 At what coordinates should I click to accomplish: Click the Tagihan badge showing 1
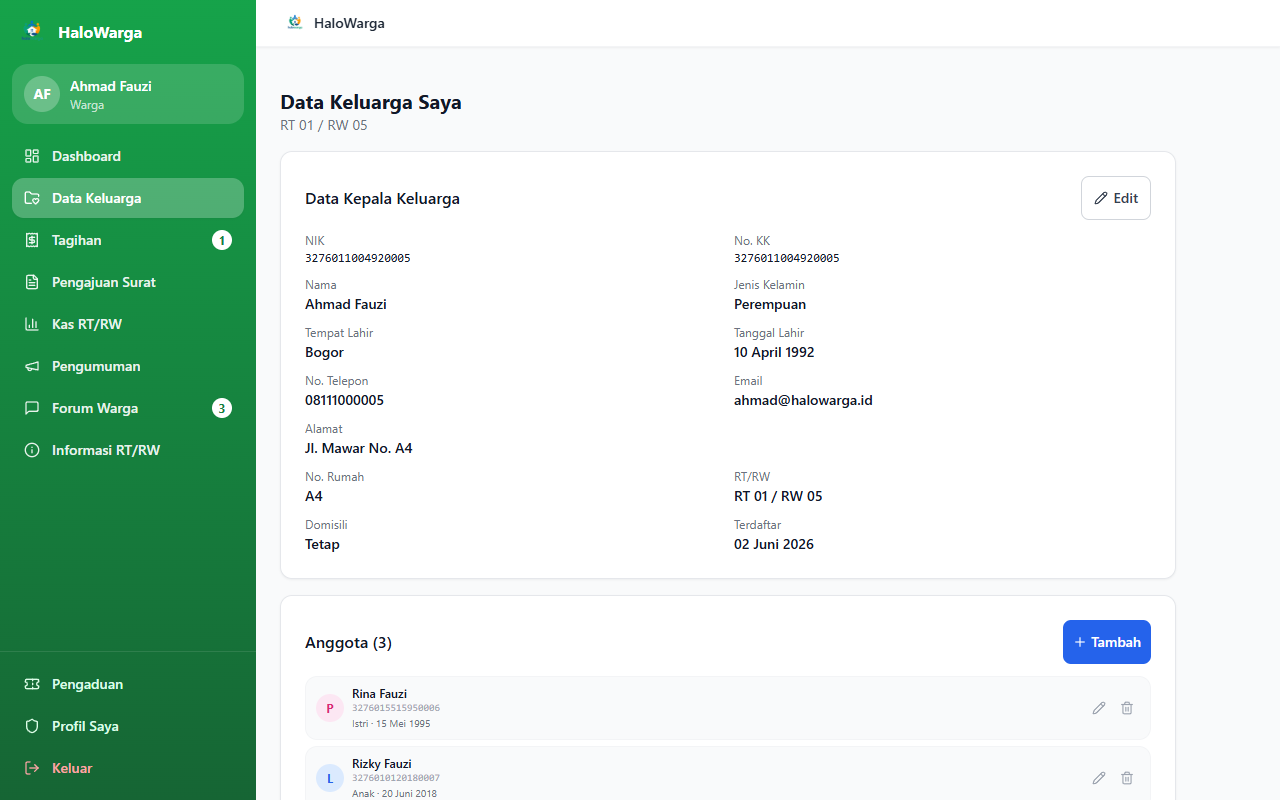(x=222, y=240)
